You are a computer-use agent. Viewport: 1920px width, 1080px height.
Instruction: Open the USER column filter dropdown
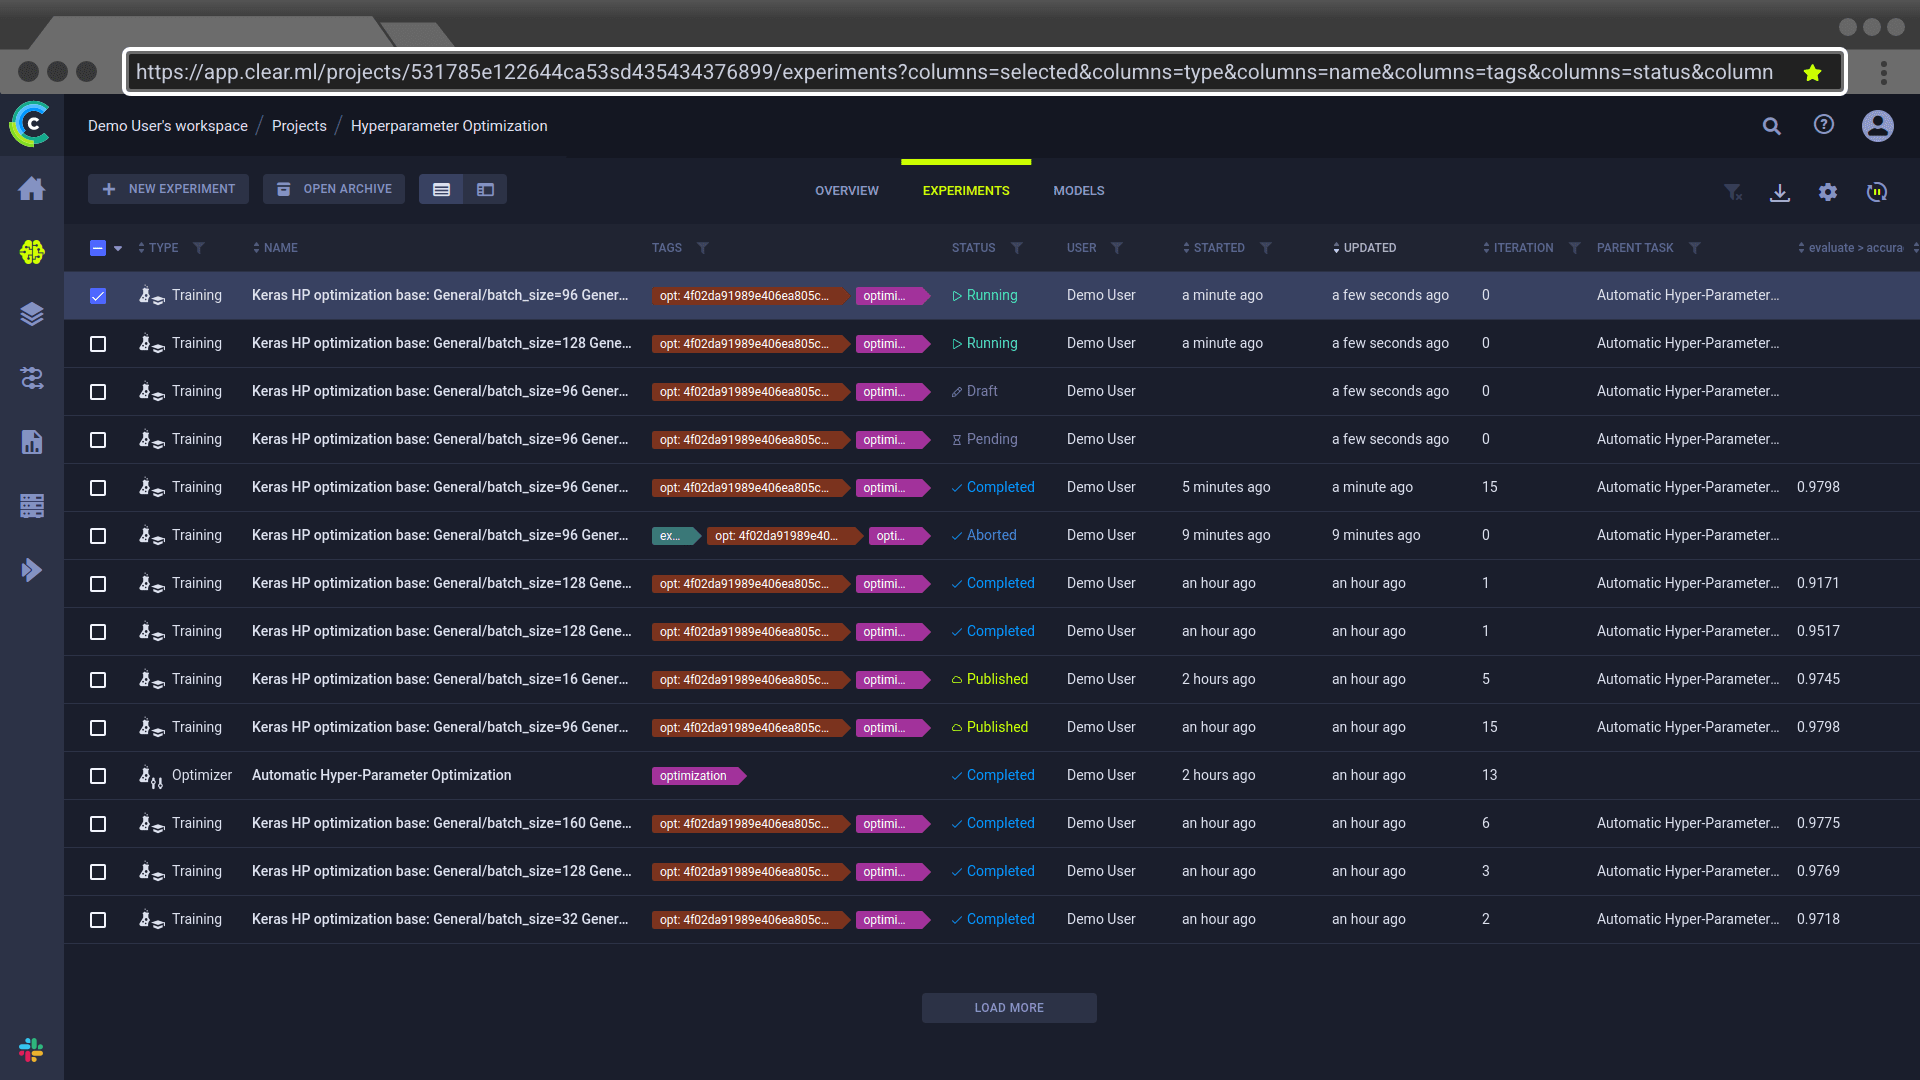click(x=1117, y=248)
